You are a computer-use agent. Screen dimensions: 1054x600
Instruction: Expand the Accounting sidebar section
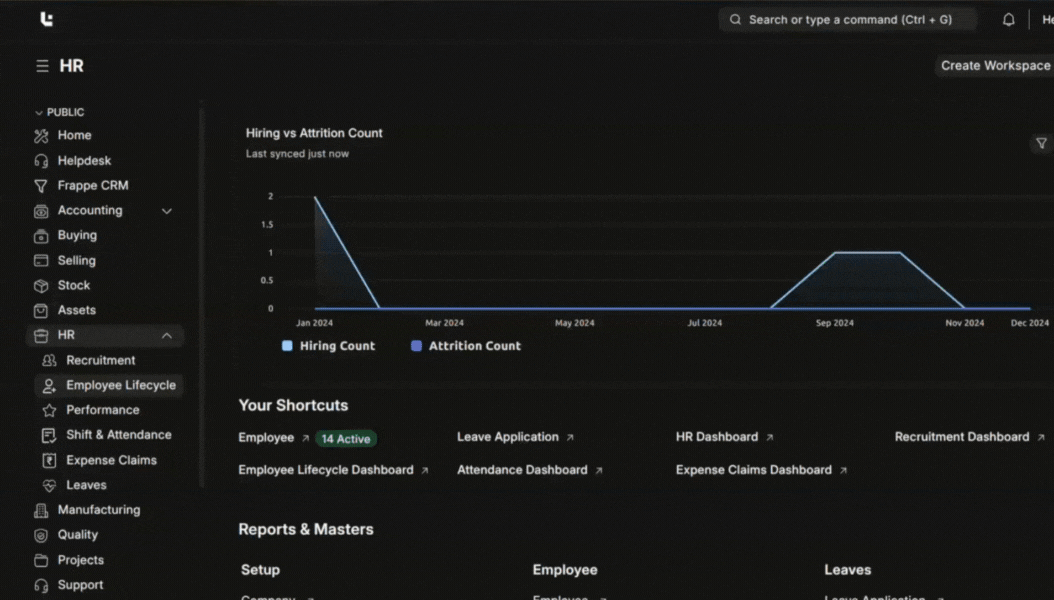point(167,211)
